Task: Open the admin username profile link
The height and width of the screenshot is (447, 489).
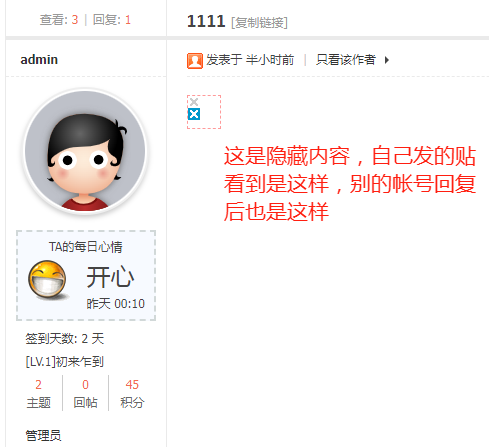Action: tap(39, 60)
